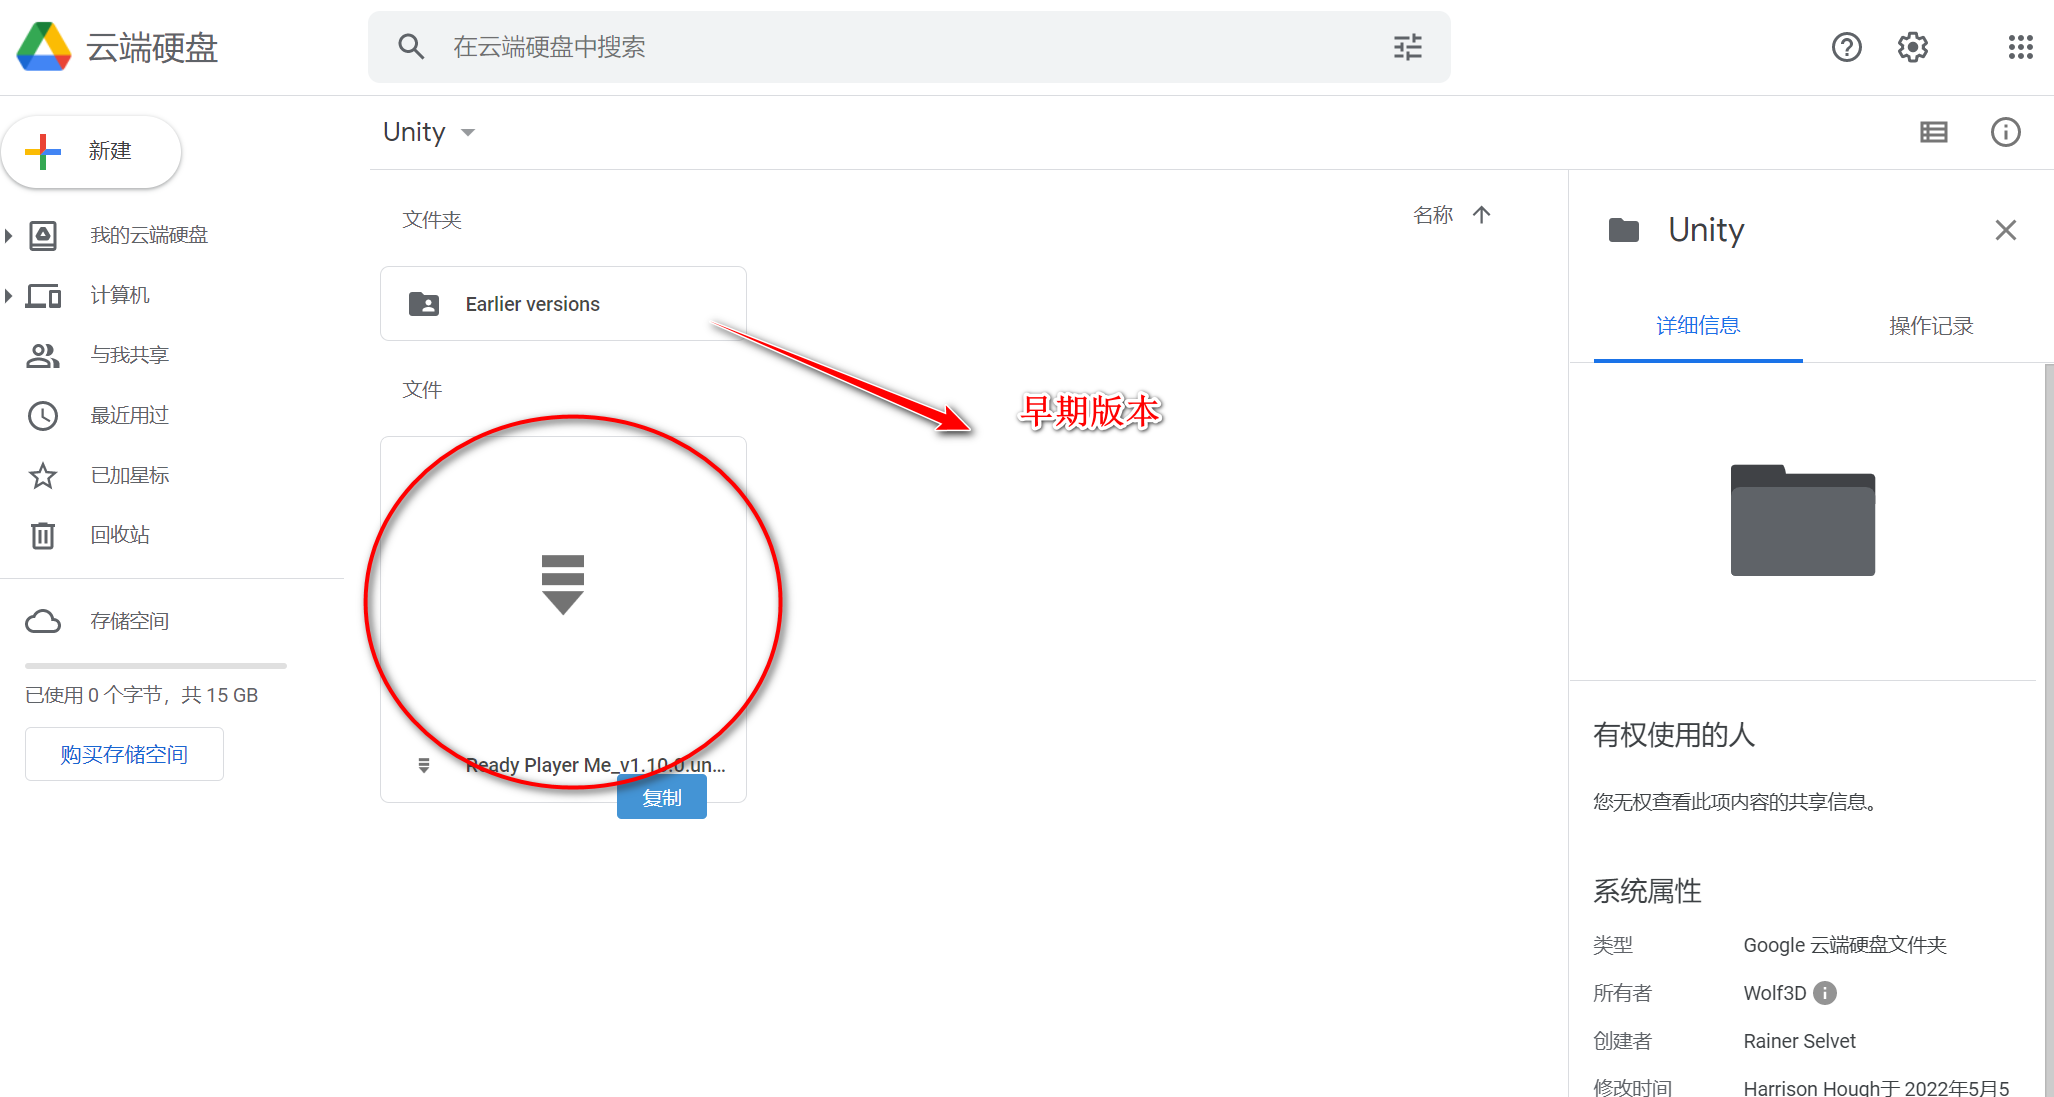Go to Recent files (最近用过)

(129, 415)
